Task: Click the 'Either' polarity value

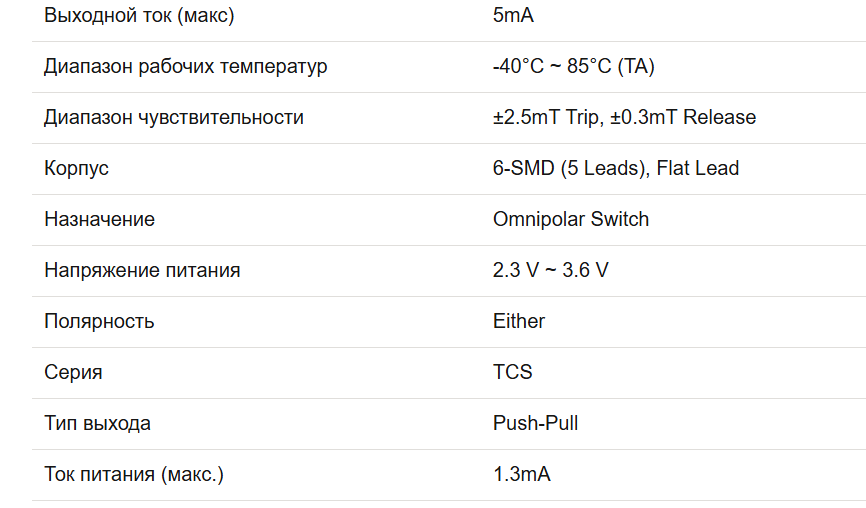Action: coord(519,322)
